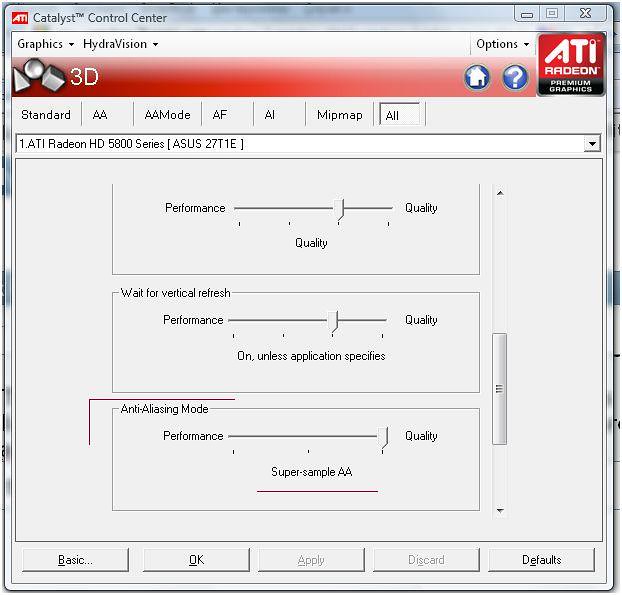Click the ATI Radeon Premium Graphics logo
The image size is (622, 595).
[x=571, y=64]
